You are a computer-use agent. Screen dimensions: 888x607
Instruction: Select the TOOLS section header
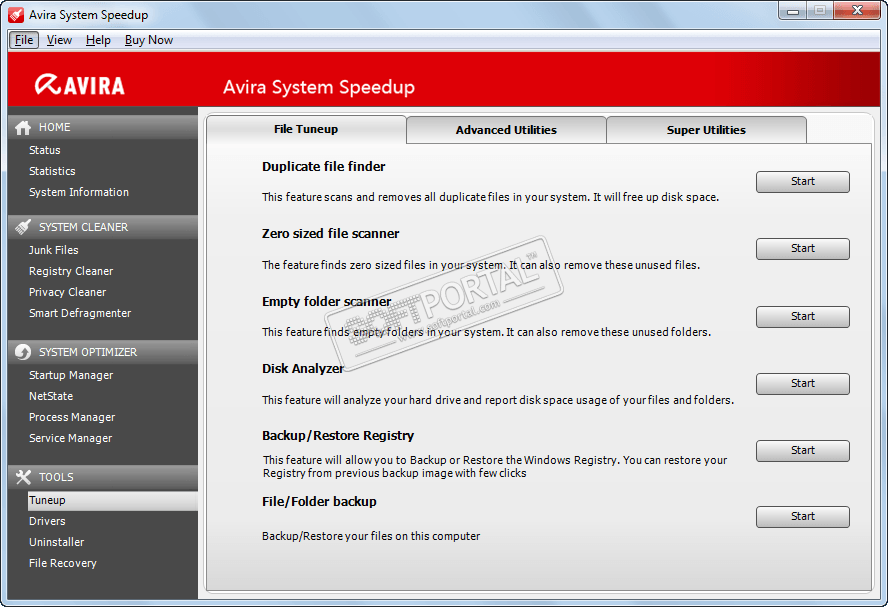tap(103, 477)
